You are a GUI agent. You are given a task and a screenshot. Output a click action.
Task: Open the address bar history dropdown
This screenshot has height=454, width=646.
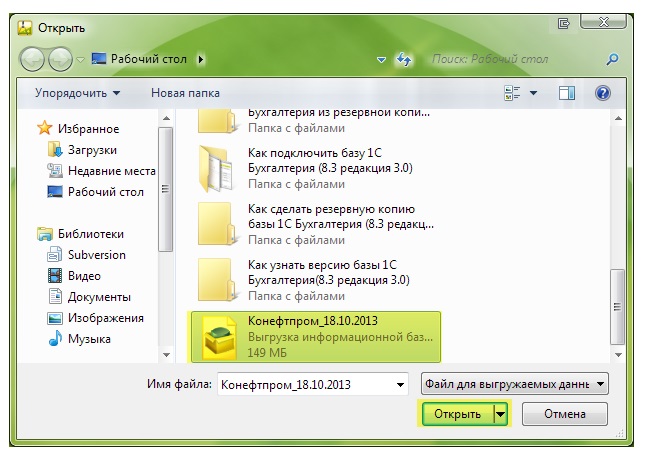pos(382,60)
